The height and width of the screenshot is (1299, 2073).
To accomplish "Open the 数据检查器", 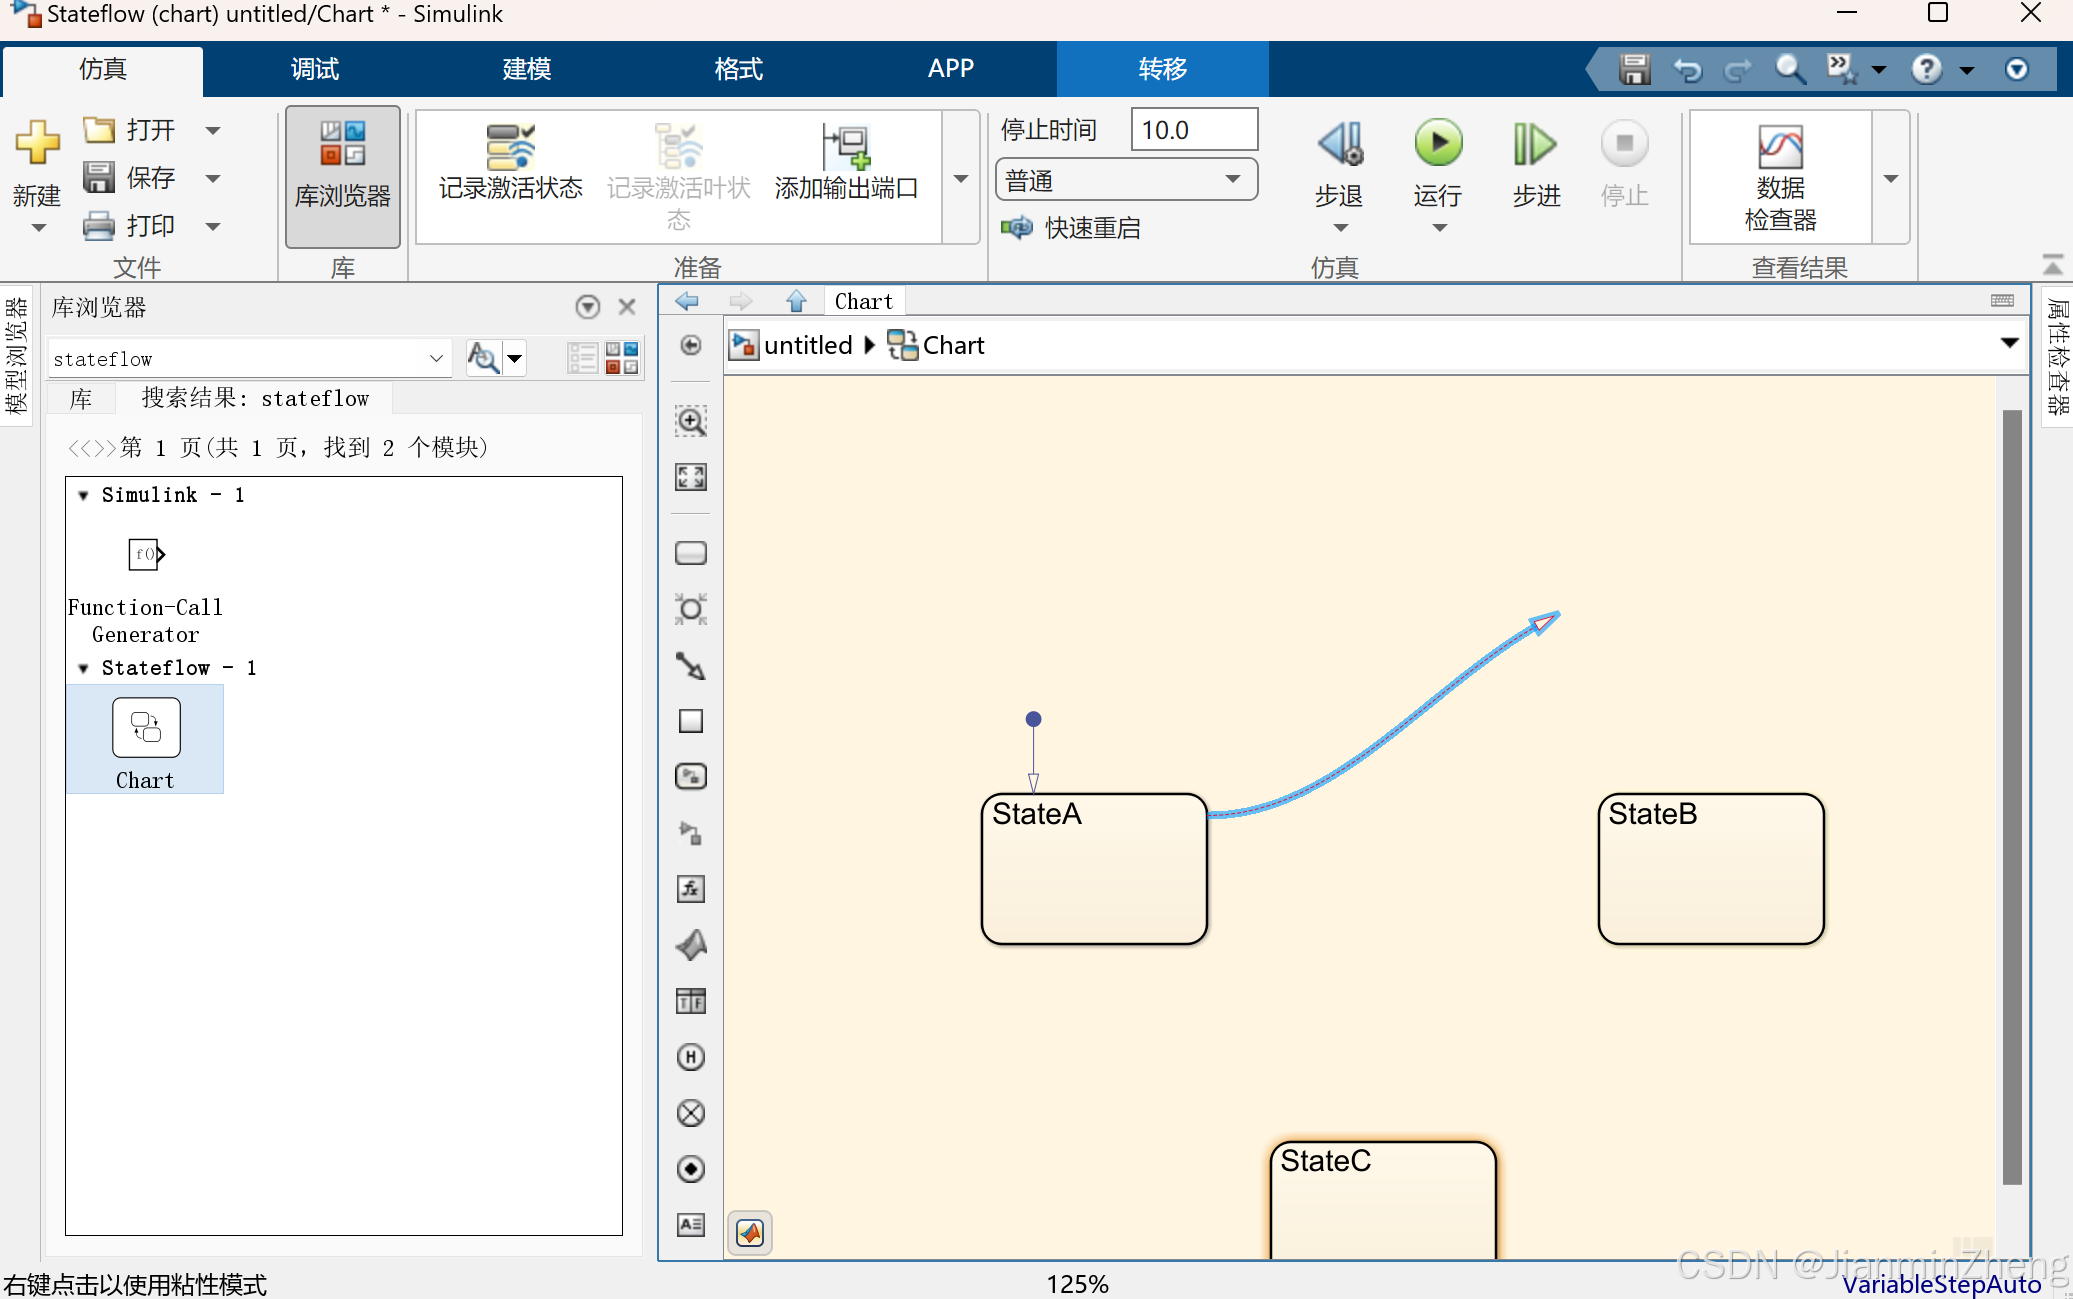I will coord(1781,175).
